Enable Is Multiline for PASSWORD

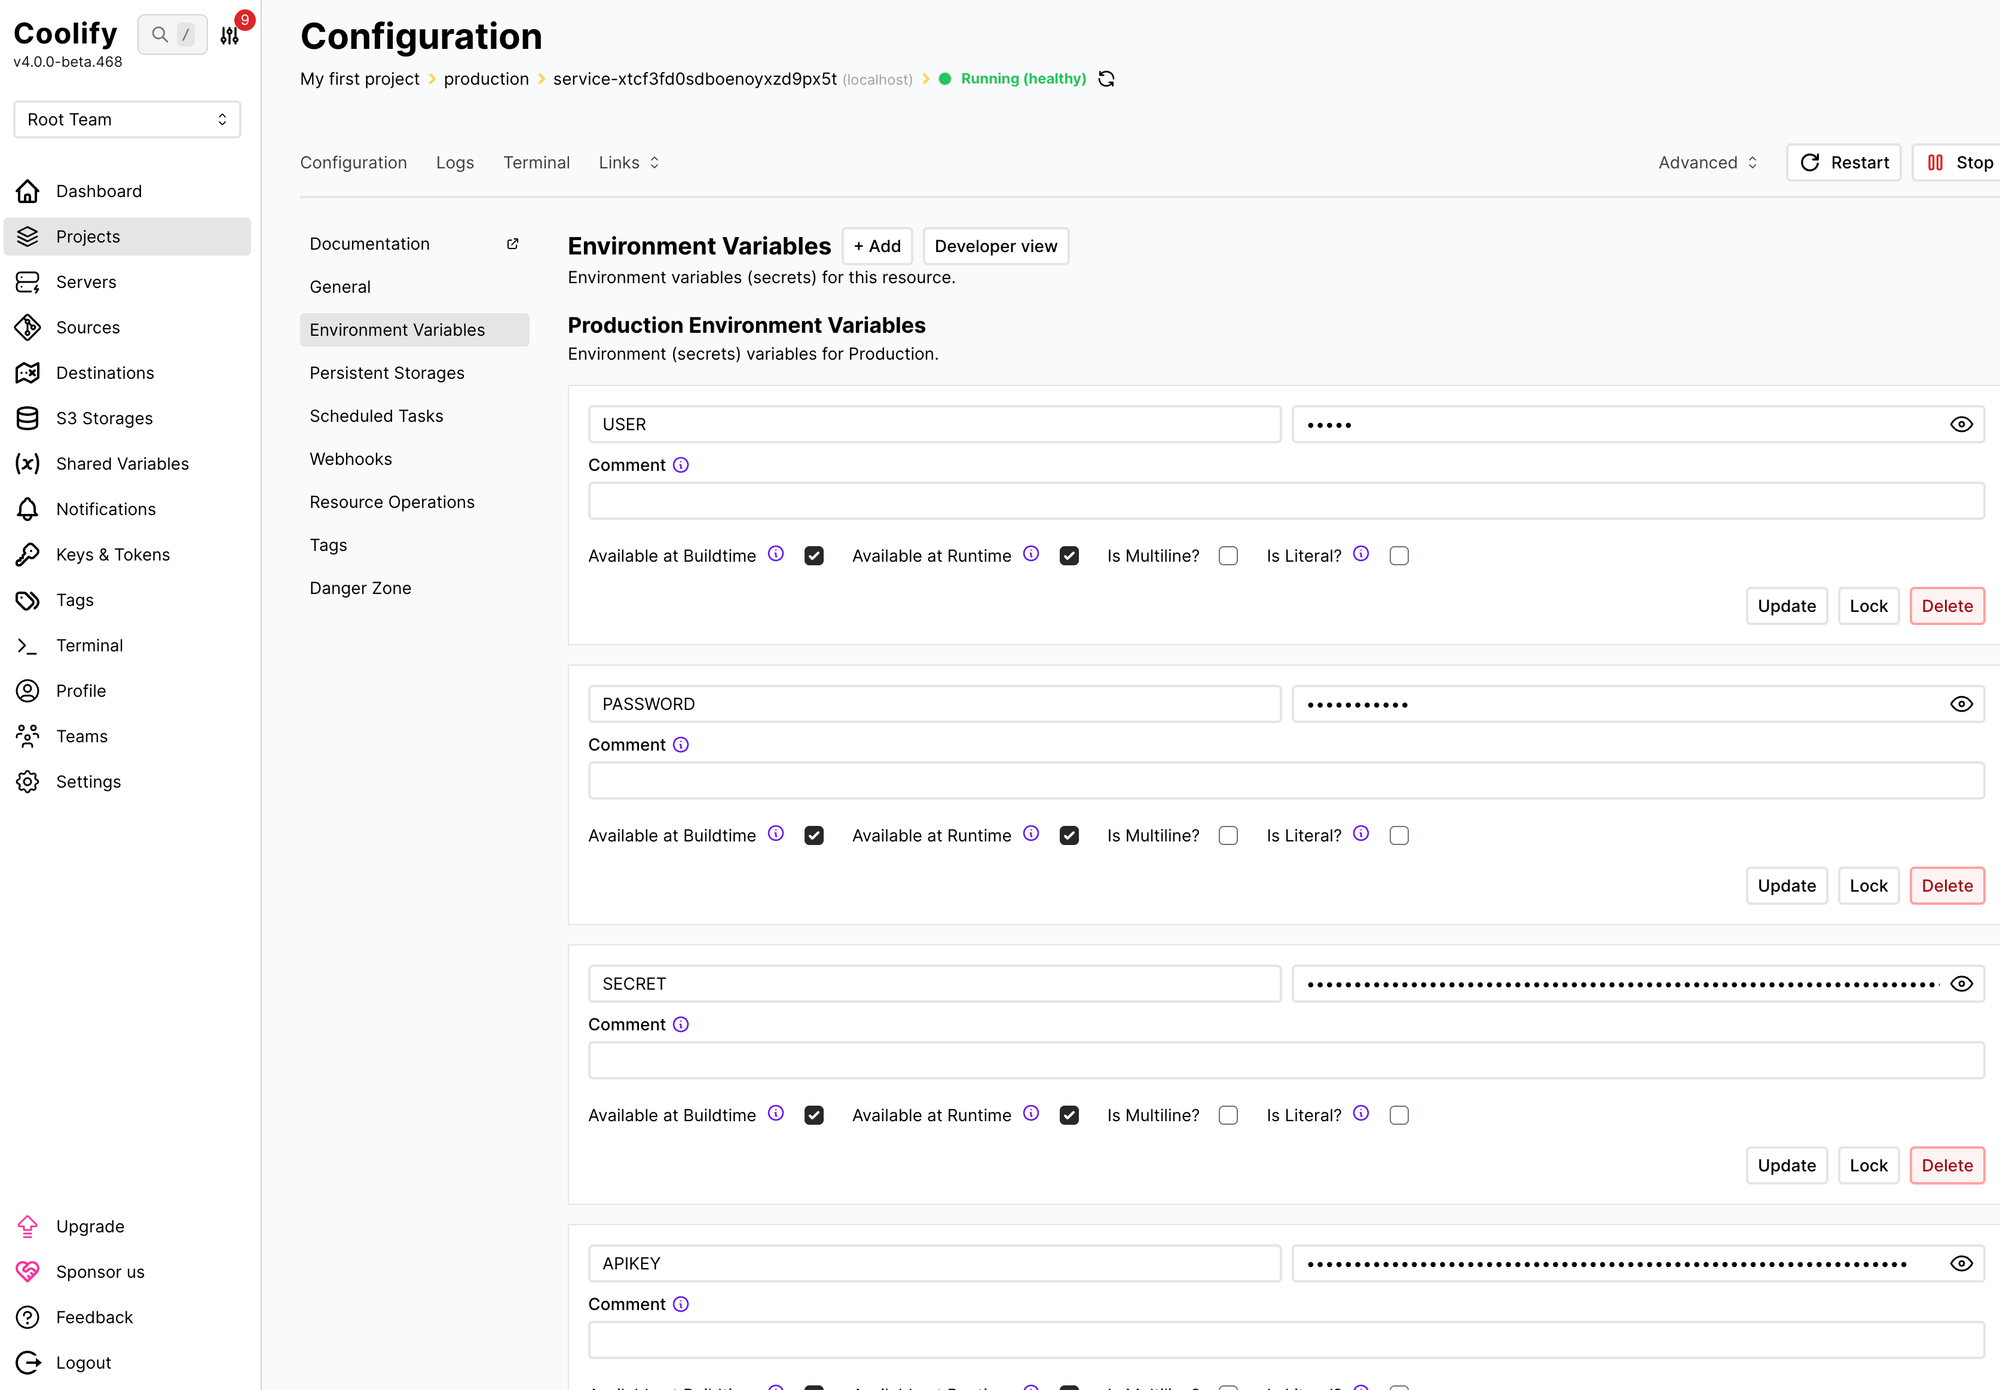click(x=1228, y=836)
